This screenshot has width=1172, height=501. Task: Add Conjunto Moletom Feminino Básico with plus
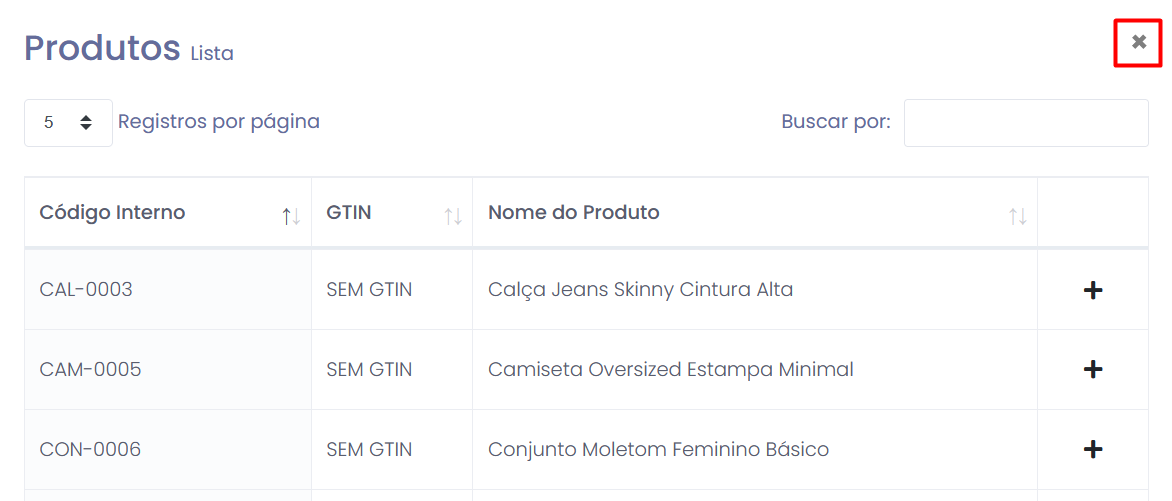pos(1093,449)
